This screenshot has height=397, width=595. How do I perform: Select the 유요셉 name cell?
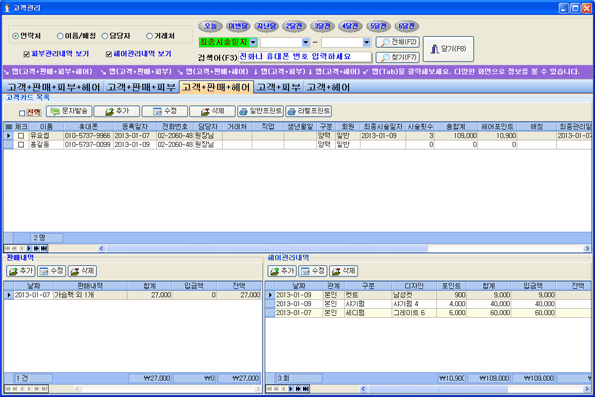pyautogui.click(x=46, y=135)
